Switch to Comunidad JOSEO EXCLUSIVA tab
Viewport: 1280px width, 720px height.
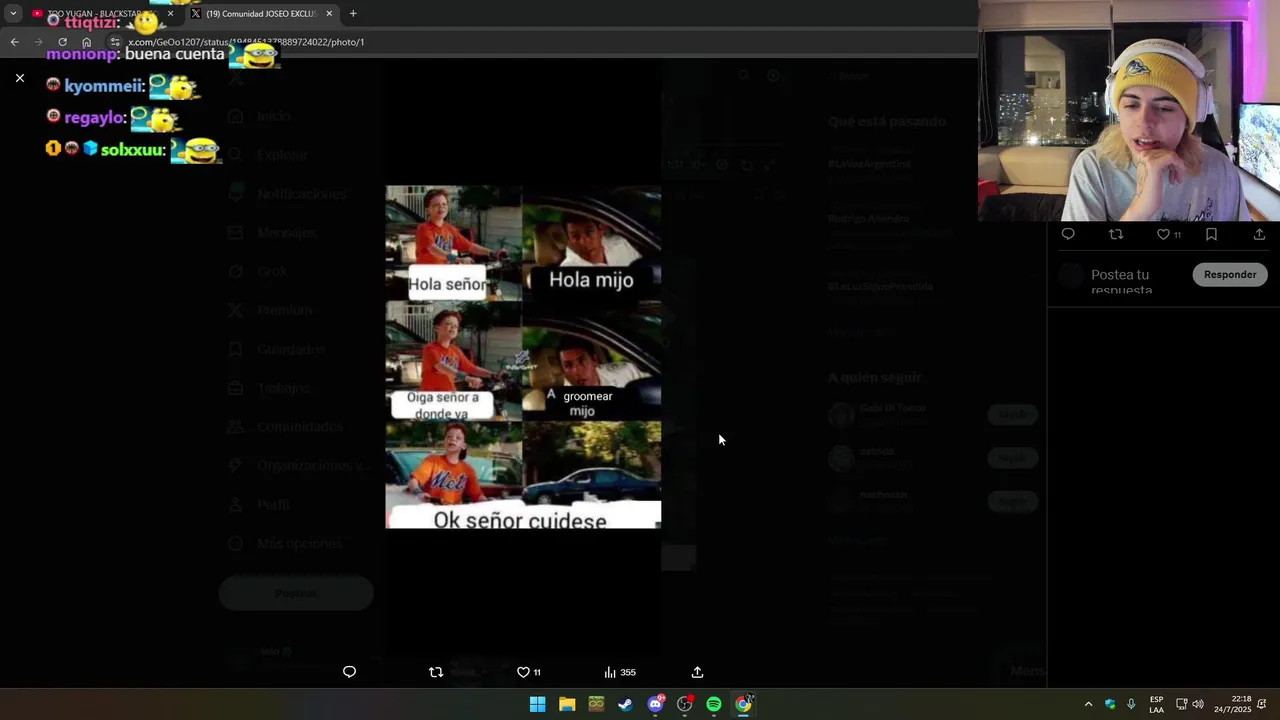click(260, 14)
